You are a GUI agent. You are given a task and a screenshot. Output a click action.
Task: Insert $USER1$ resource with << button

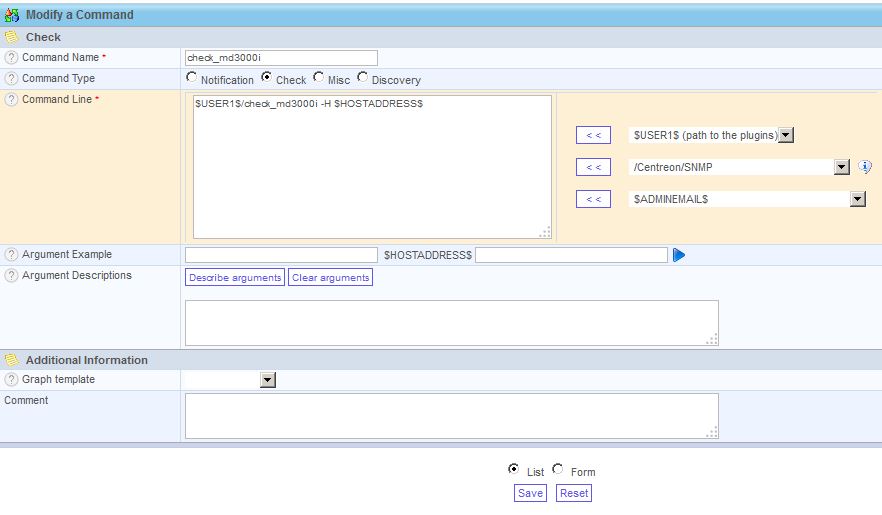click(593, 135)
